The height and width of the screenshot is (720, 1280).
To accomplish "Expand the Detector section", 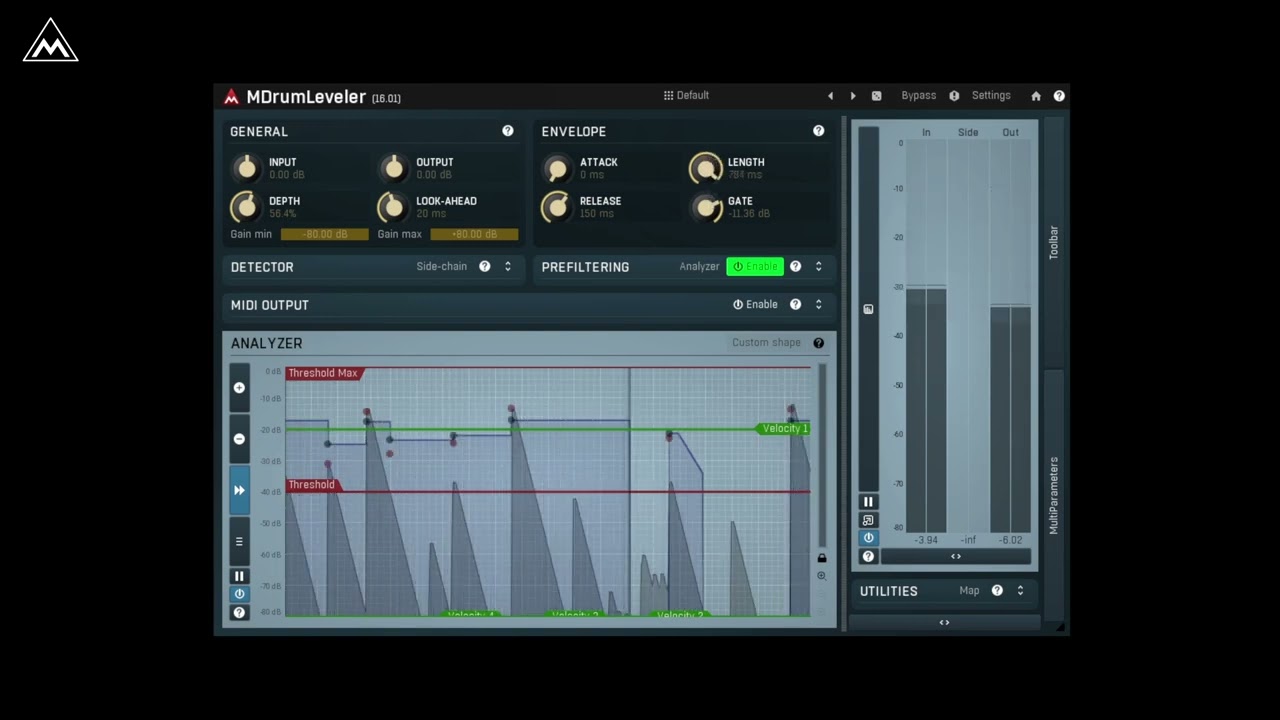I will 507,267.
